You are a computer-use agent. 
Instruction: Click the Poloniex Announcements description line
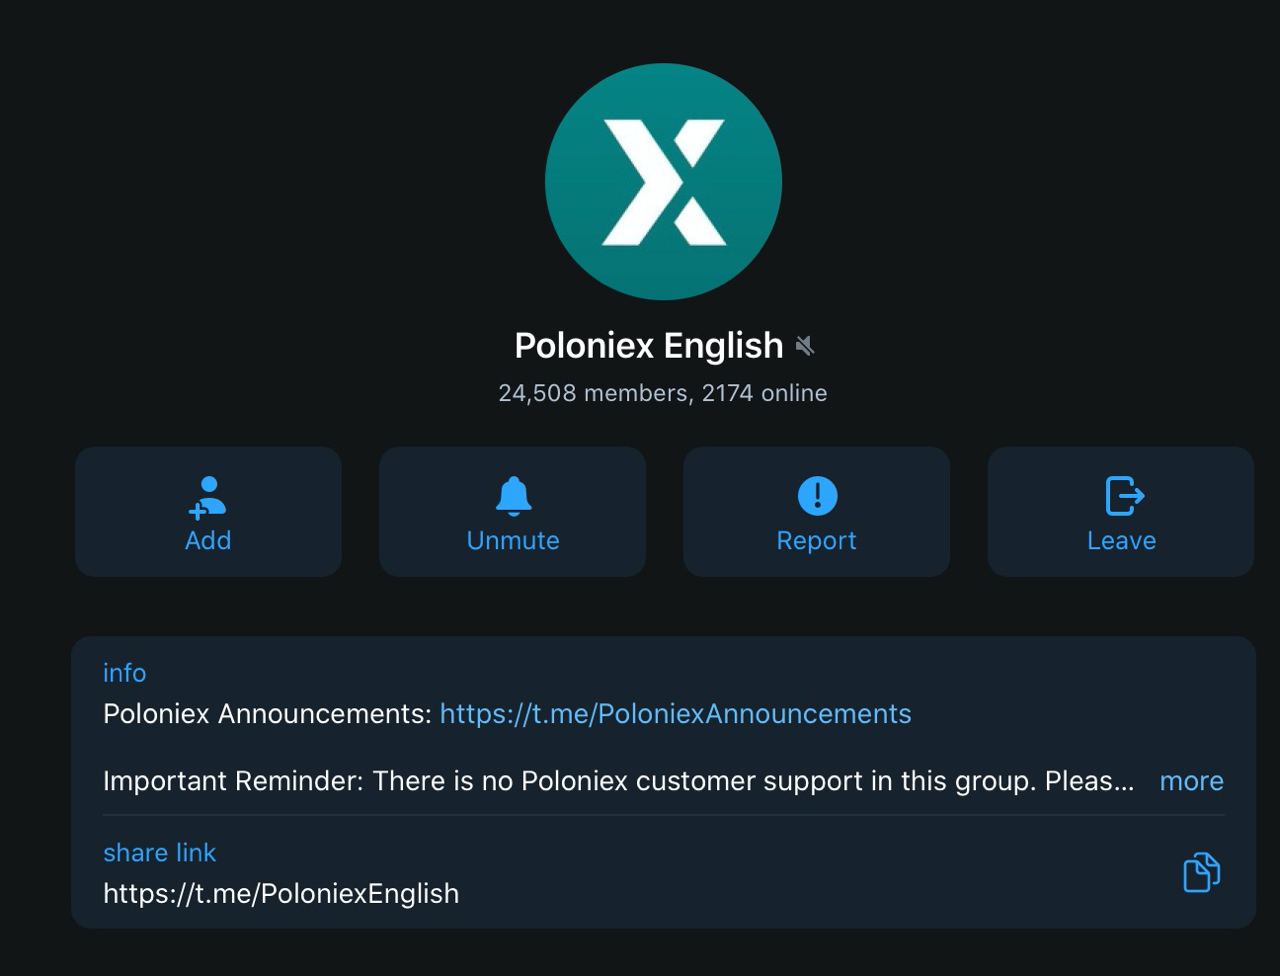[x=507, y=714]
